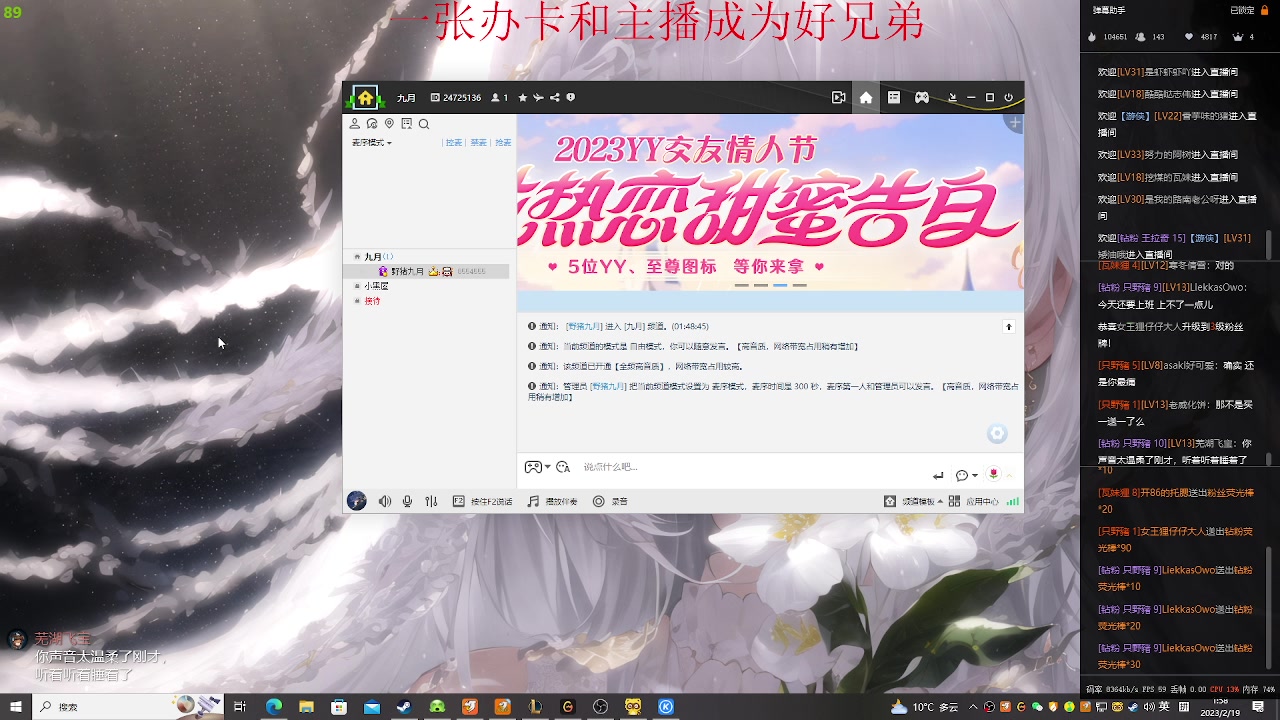Open the channel info grid tab
The image size is (1280, 720).
[x=893, y=97]
